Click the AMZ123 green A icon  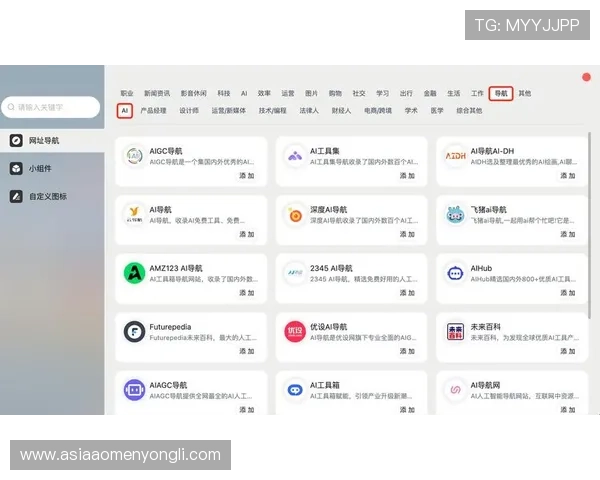134,273
